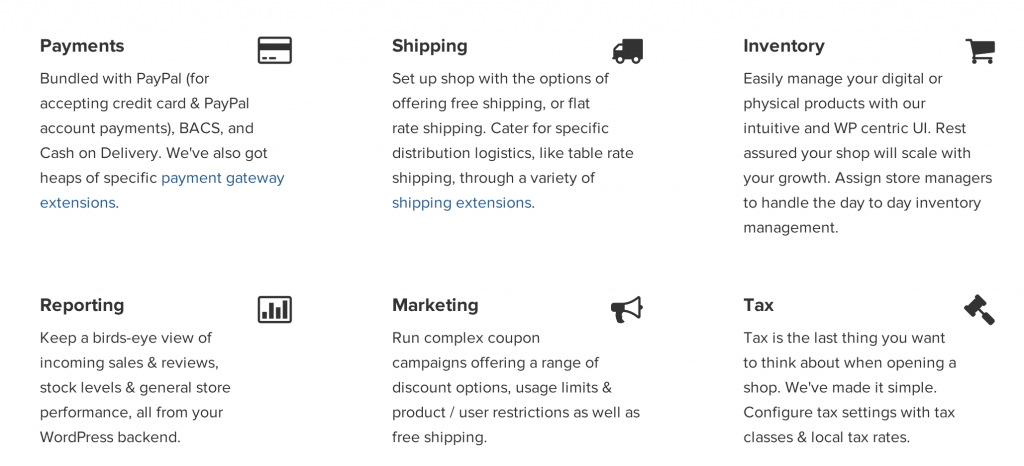Click the Marketing text about coupon campaigns
The width and height of the screenshot is (1024, 466).
516,388
